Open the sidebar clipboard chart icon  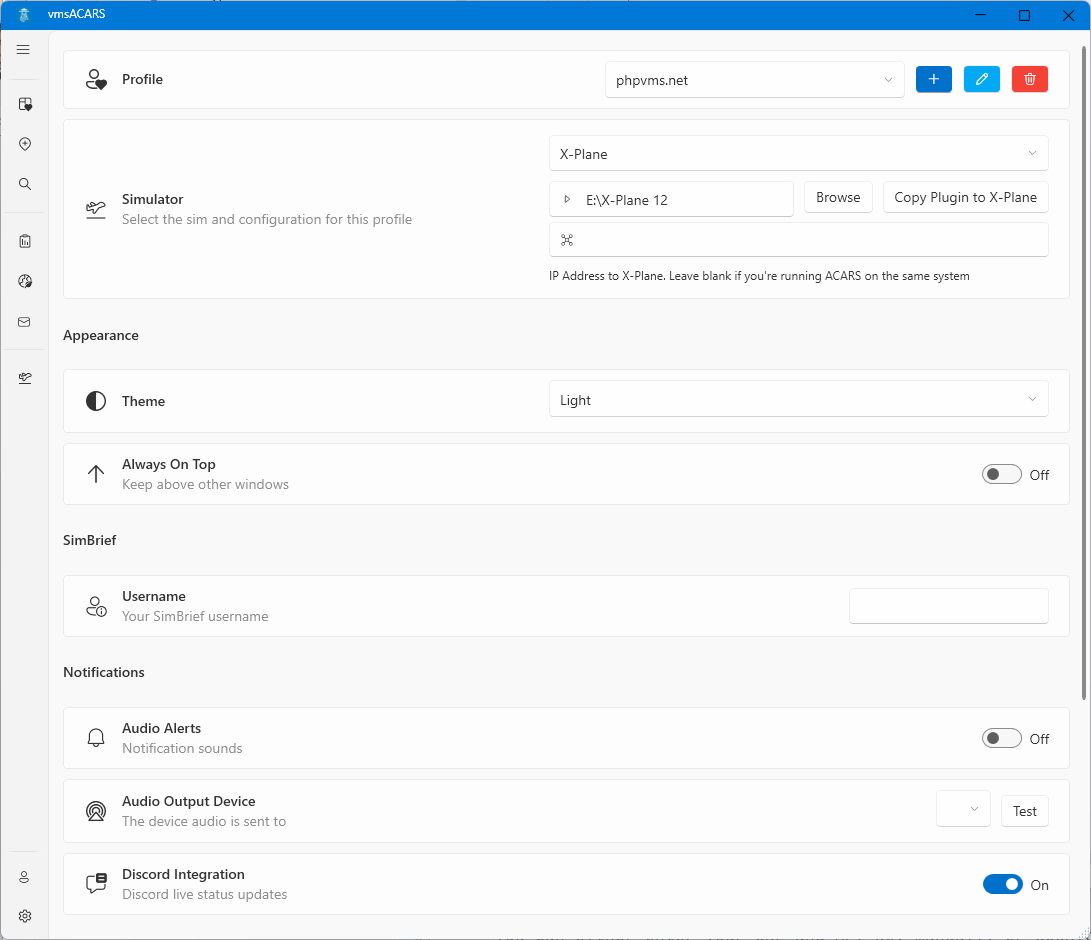[x=25, y=241]
